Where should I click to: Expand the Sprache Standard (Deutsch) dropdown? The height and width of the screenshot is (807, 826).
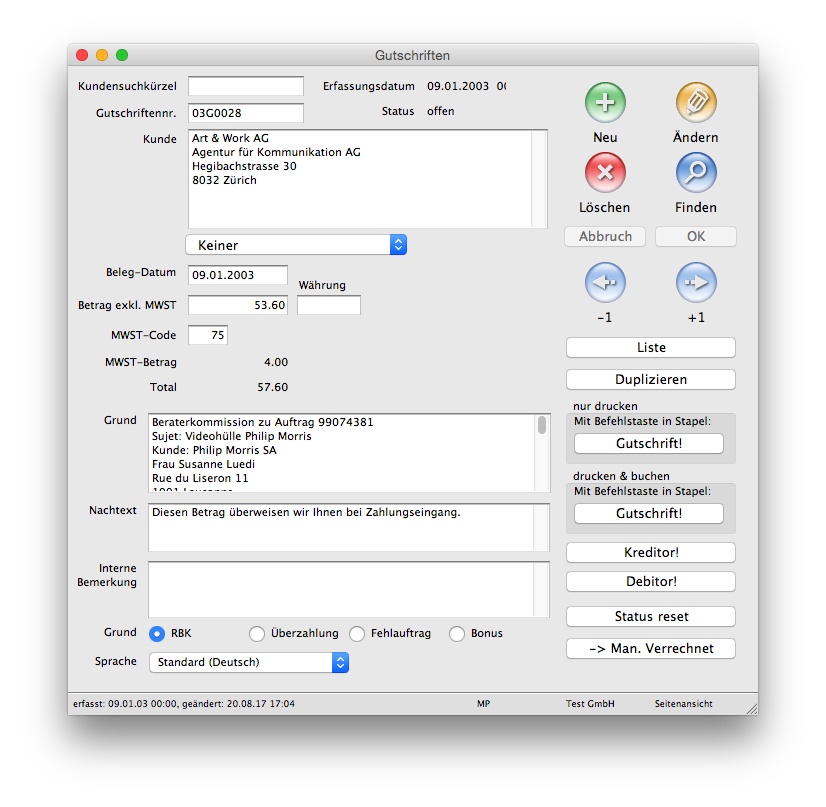click(x=249, y=662)
